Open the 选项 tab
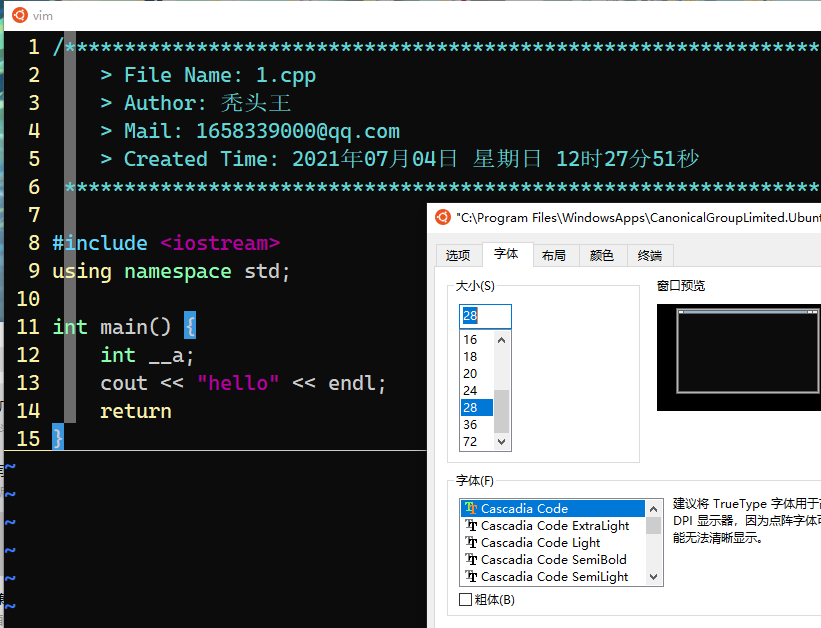Screen dimensions: 821x628 [458, 255]
